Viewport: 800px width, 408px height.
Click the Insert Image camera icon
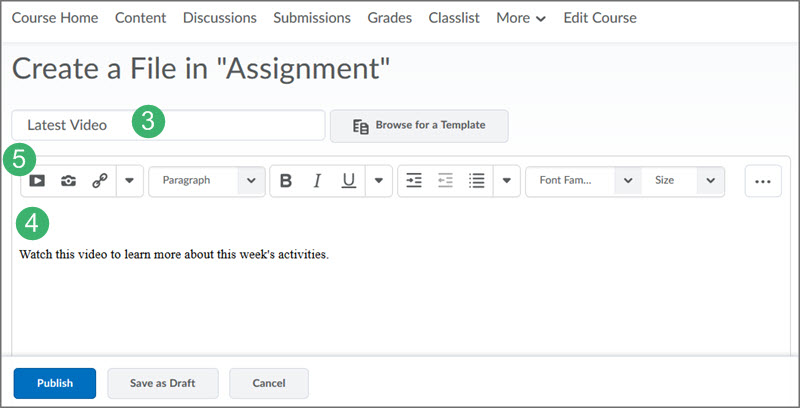coord(68,181)
